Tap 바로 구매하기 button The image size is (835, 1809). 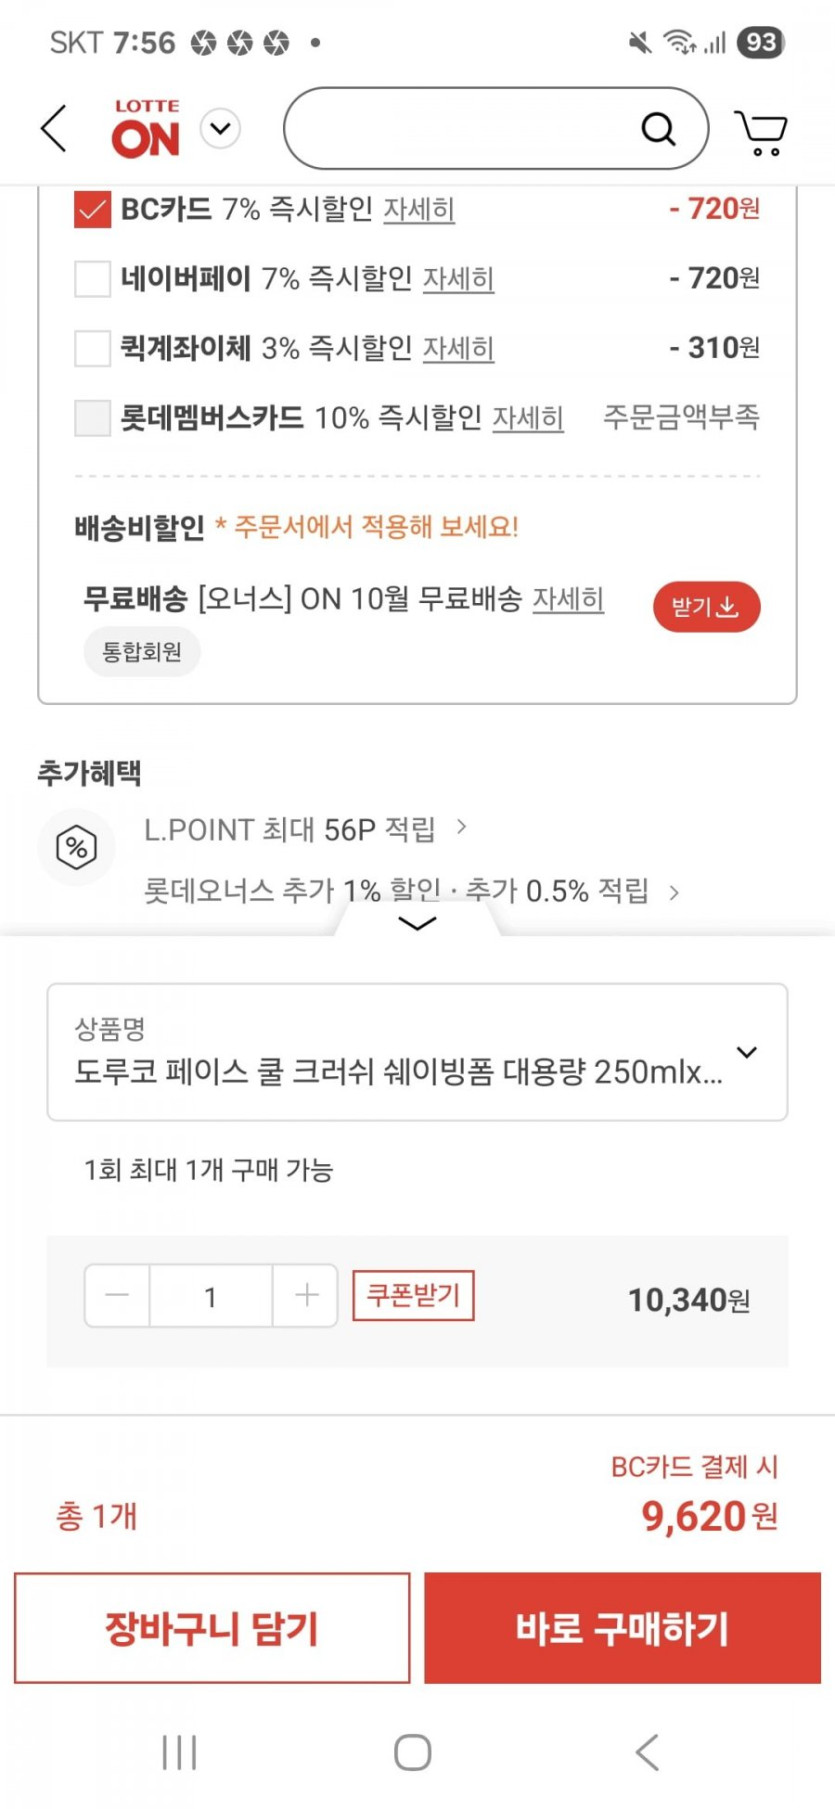622,1628
